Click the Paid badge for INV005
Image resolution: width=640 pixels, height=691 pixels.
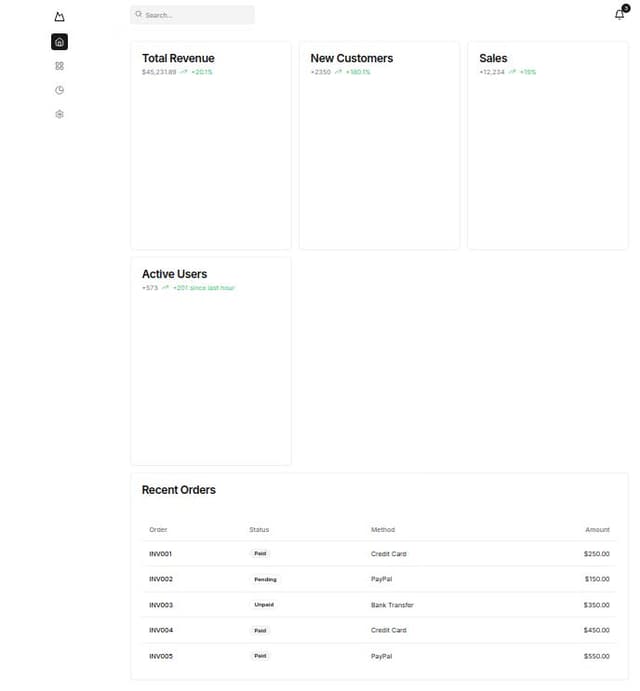[260, 656]
